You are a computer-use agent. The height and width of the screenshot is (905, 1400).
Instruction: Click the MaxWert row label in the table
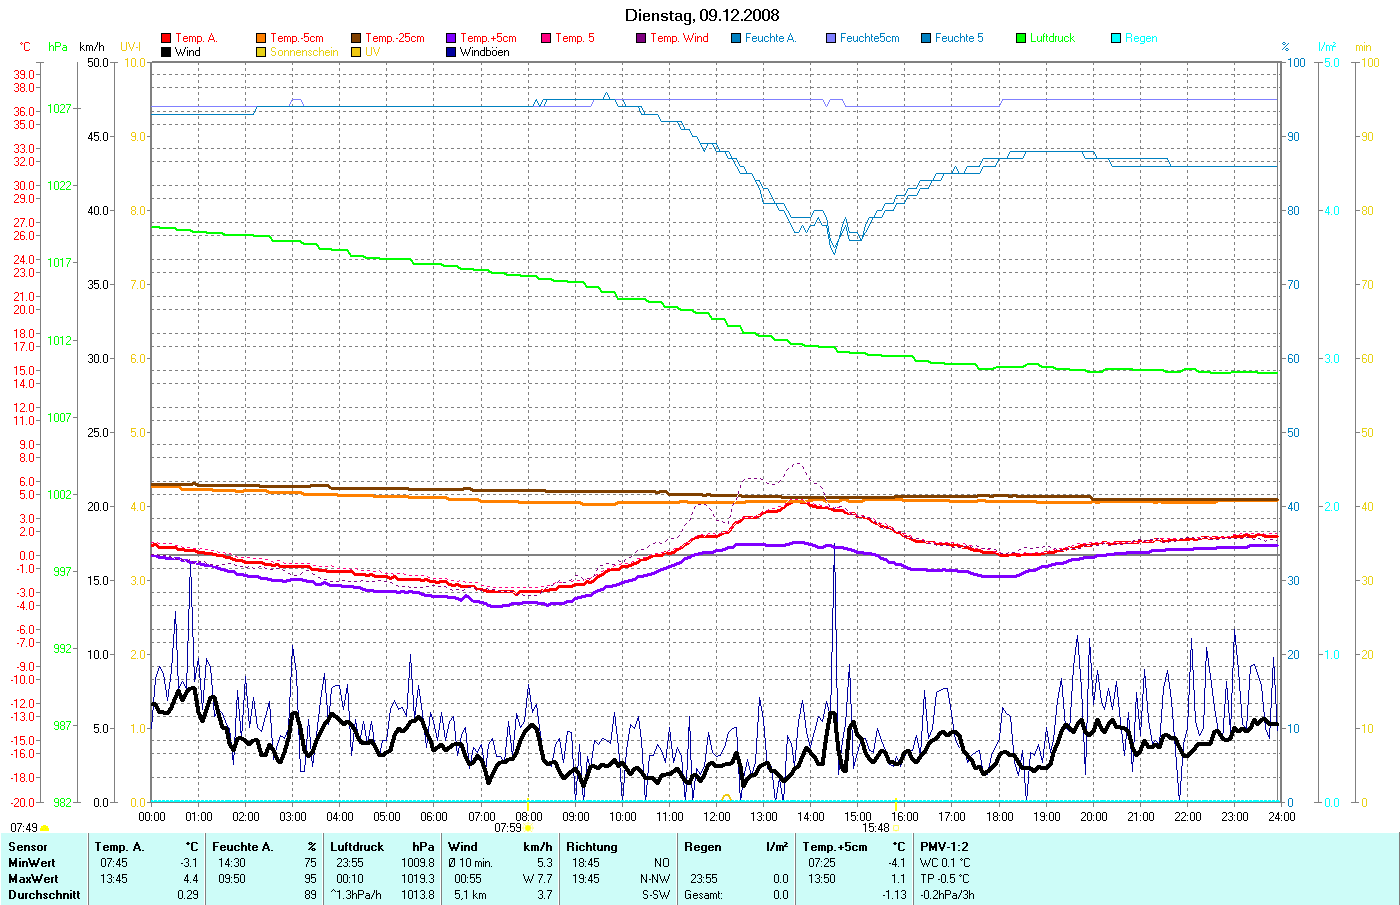tap(33, 879)
